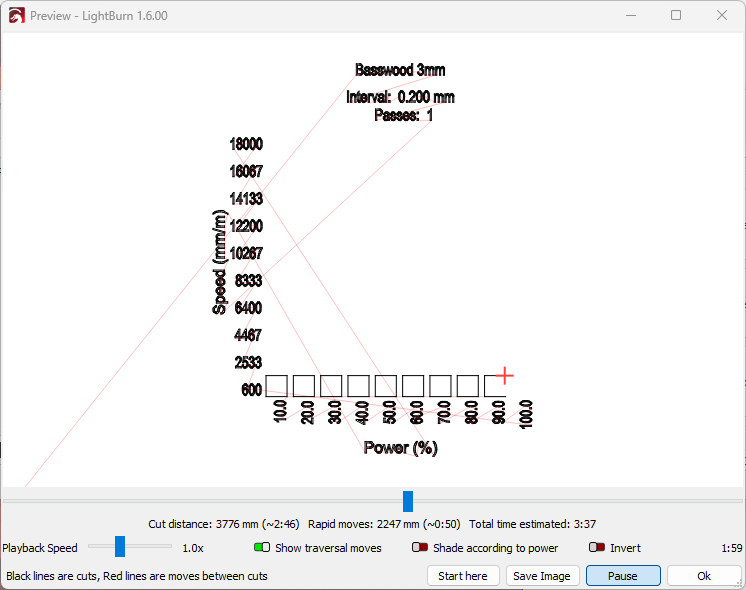Image resolution: width=746 pixels, height=590 pixels.
Task: Click the 14133 speed axis value
Action: pos(246,198)
